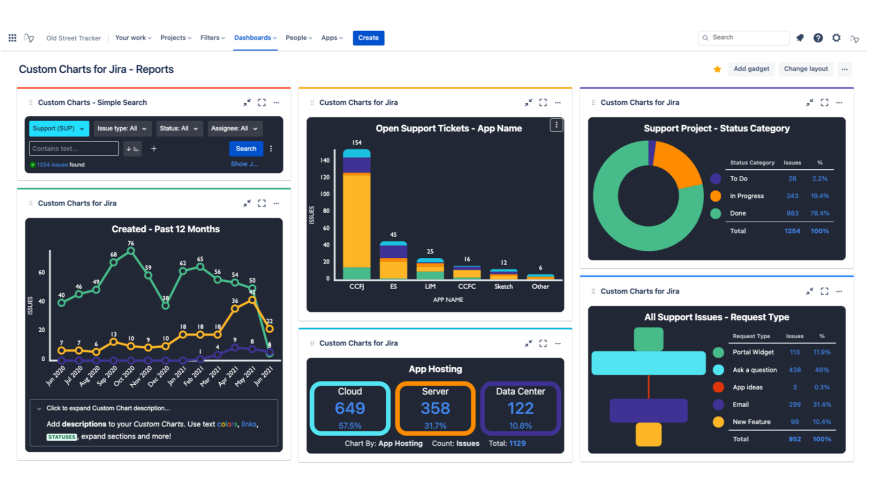Open the kebab menu next to Search button

coord(271,149)
